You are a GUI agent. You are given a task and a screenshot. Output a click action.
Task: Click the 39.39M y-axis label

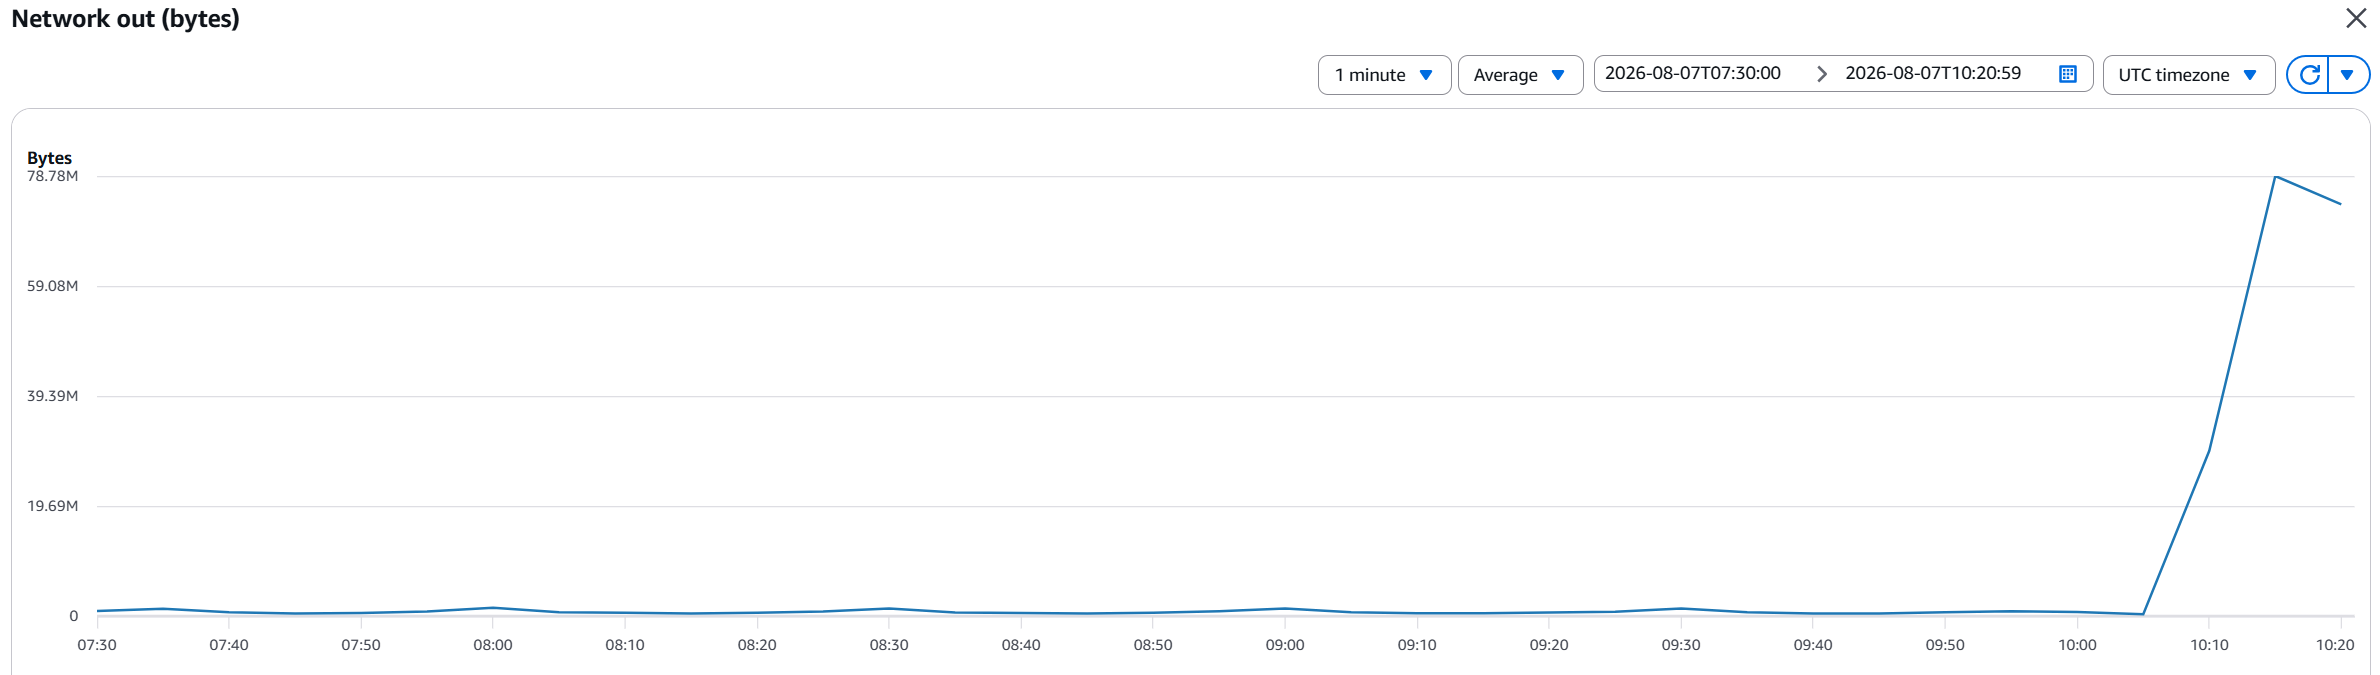(52, 396)
